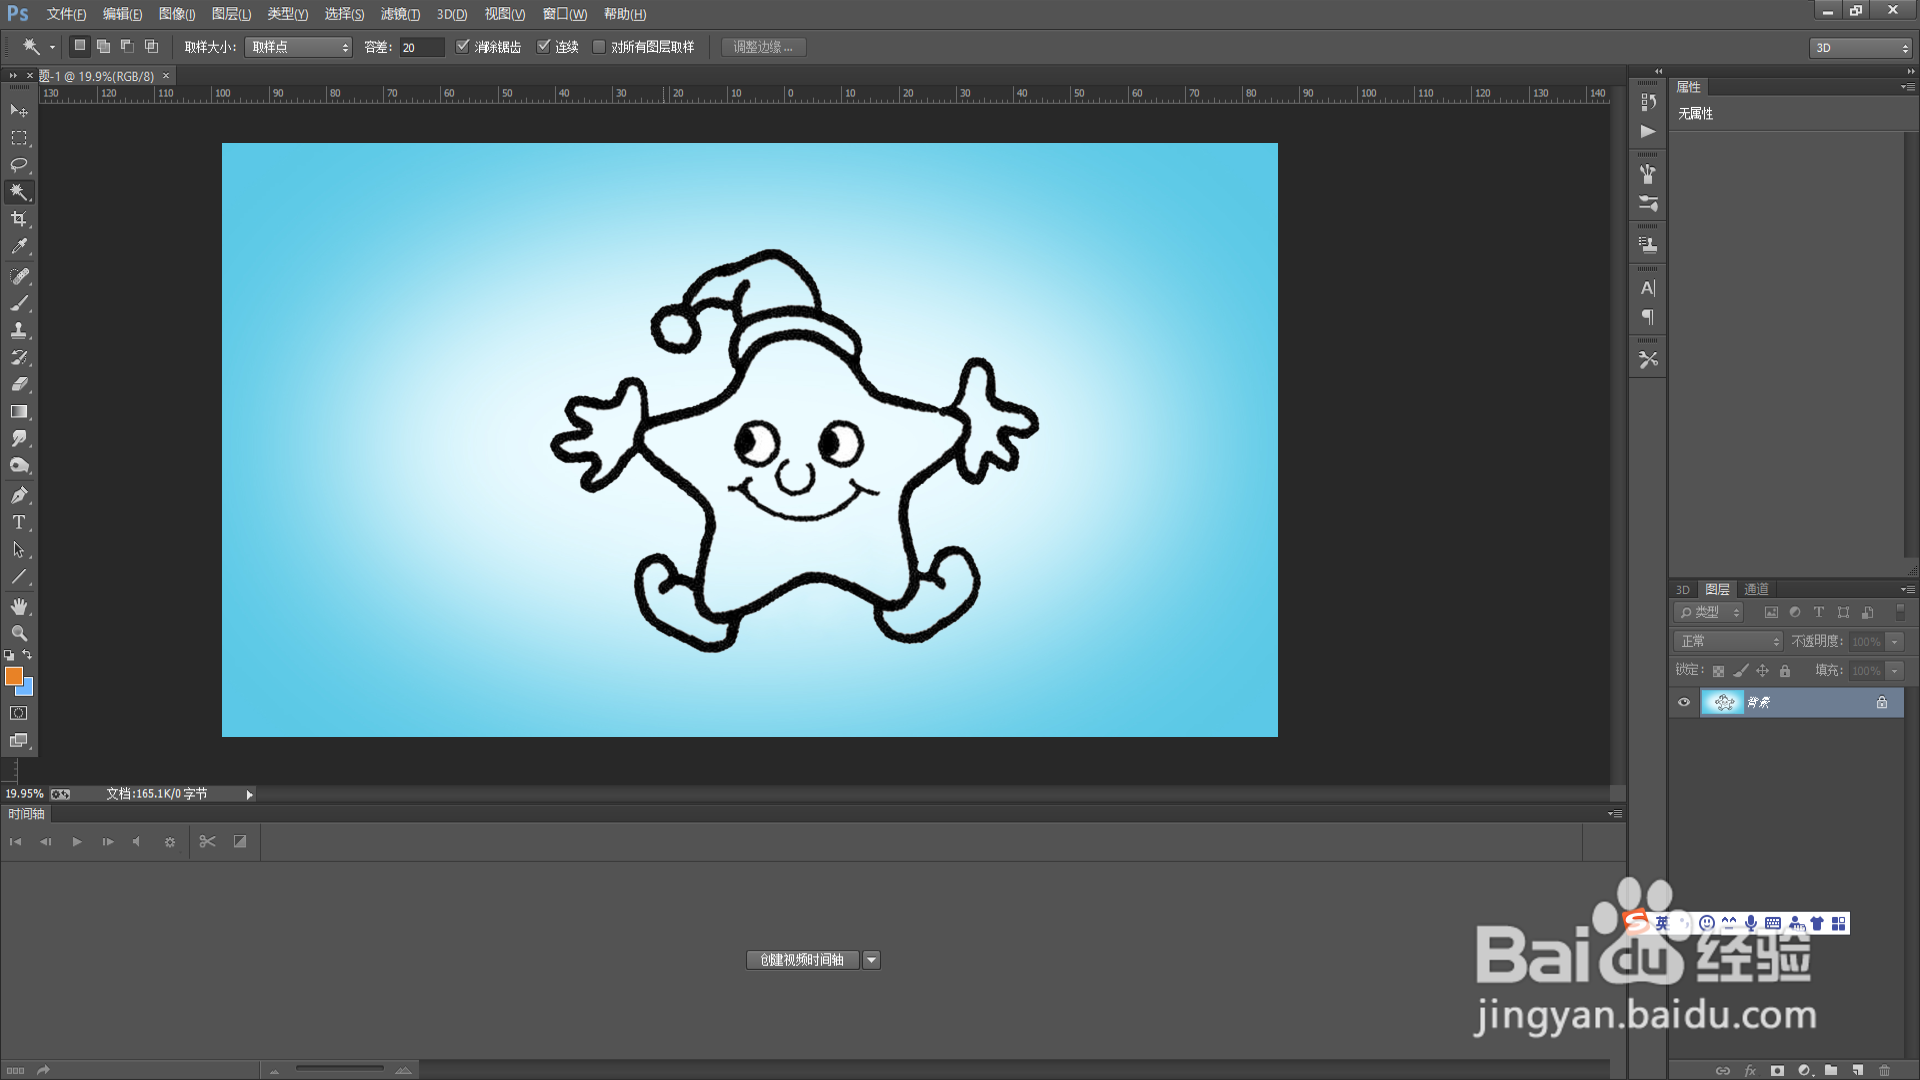Select the History Brush tool
Viewport: 1920px width, 1080px height.
pos(19,357)
